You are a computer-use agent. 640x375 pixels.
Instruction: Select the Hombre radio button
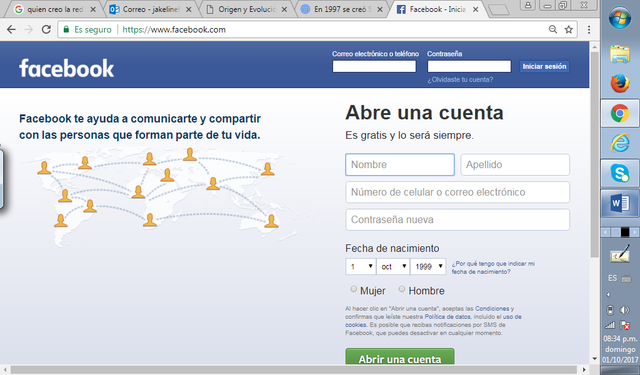click(x=402, y=289)
